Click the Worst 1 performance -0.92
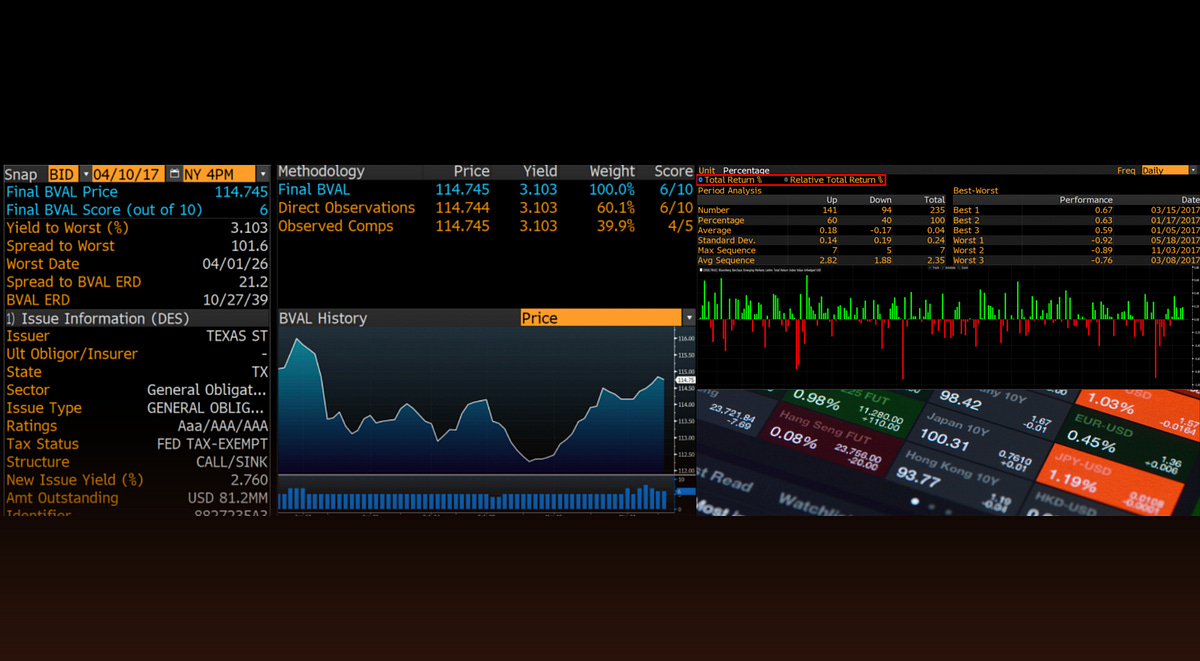Viewport: 1200px width, 661px height. point(1101,240)
